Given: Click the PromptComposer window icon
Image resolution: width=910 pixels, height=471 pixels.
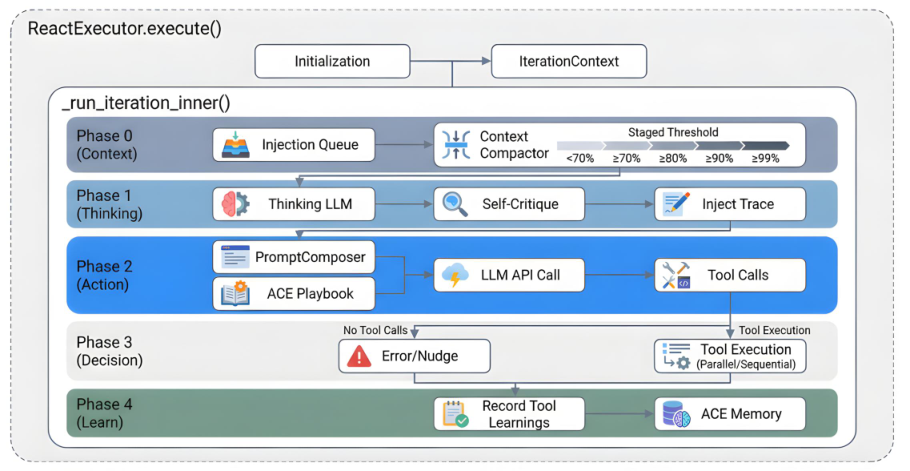Looking at the screenshot, I should coord(235,257).
